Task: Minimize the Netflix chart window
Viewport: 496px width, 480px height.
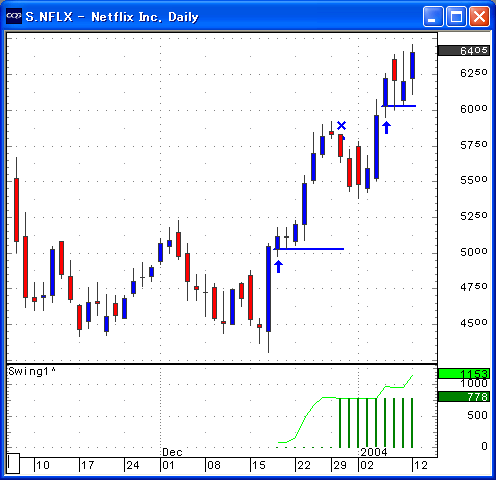Action: 433,16
